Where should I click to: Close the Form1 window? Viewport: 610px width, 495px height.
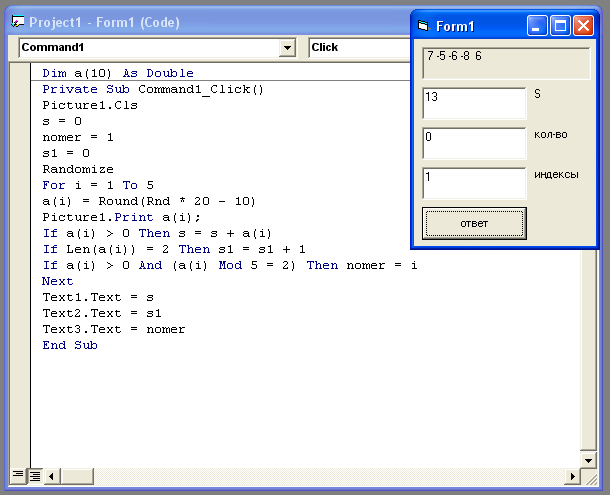(584, 26)
